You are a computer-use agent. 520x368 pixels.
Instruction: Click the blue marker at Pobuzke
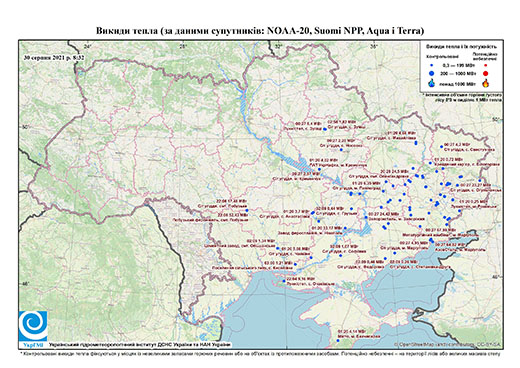tap(247, 210)
